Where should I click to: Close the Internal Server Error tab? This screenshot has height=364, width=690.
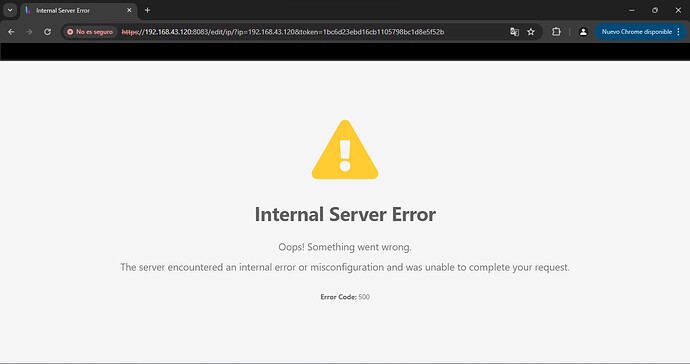(129, 10)
